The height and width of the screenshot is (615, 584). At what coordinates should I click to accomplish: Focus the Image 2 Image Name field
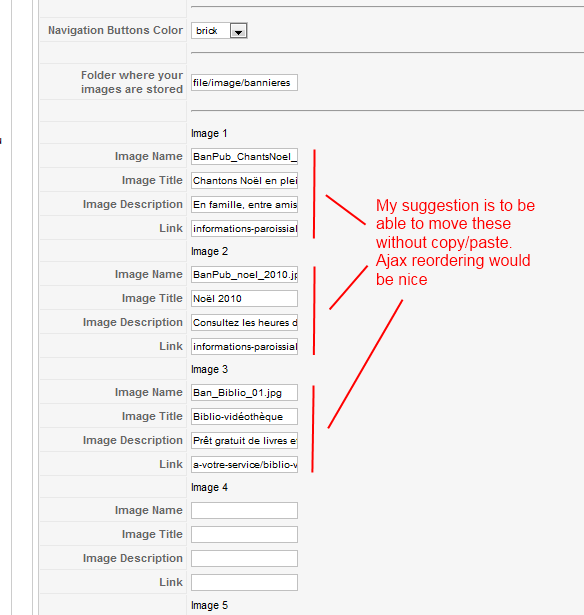[244, 275]
